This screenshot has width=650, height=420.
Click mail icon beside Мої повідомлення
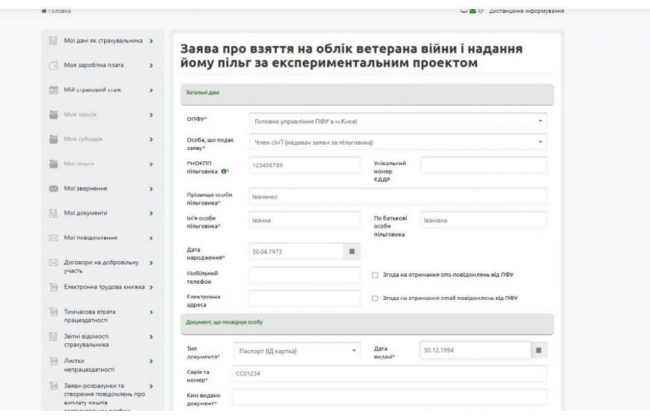(x=53, y=238)
